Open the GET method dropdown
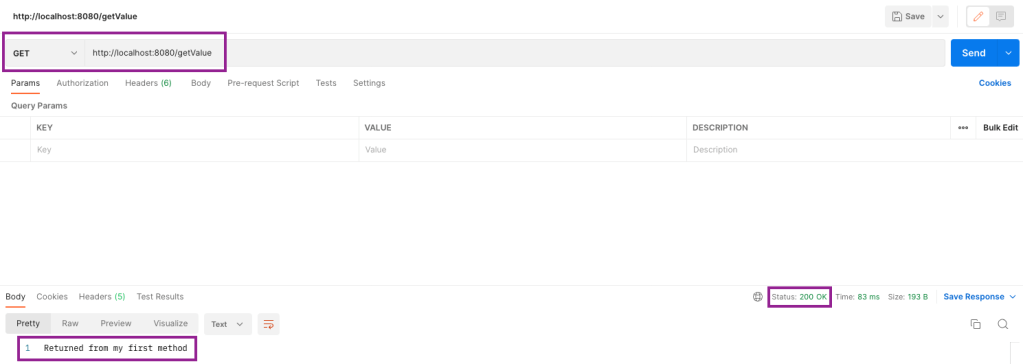This screenshot has height=364, width=1023. pos(45,53)
